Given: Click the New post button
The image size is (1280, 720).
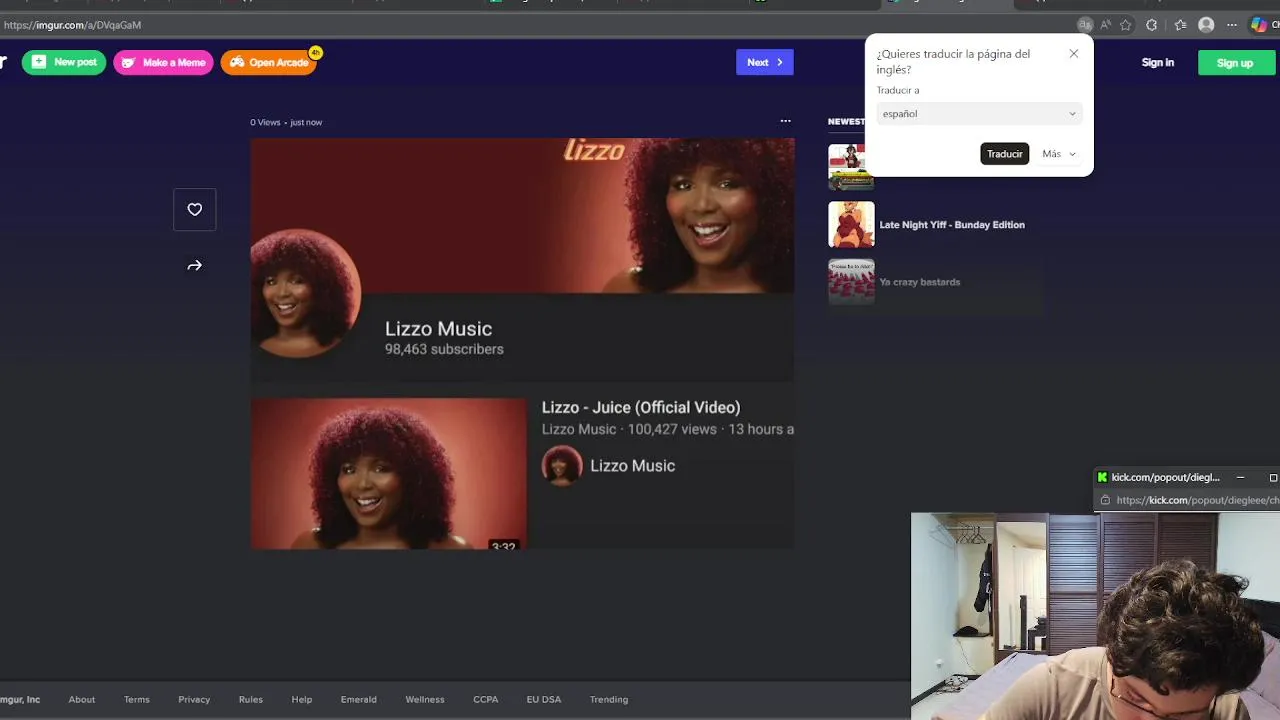Looking at the screenshot, I should (64, 62).
